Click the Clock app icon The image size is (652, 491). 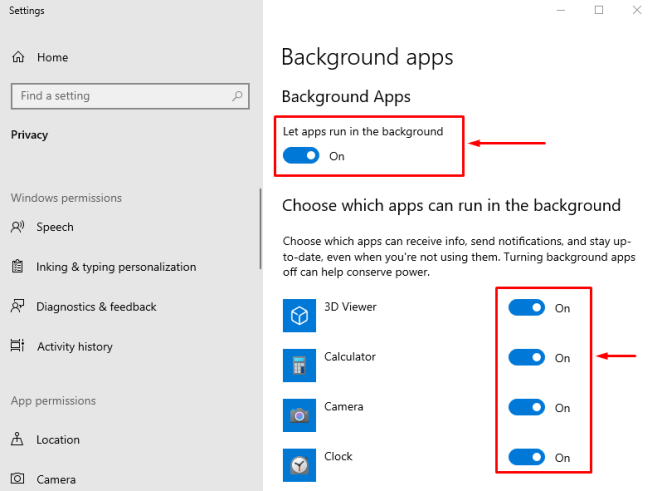(299, 465)
